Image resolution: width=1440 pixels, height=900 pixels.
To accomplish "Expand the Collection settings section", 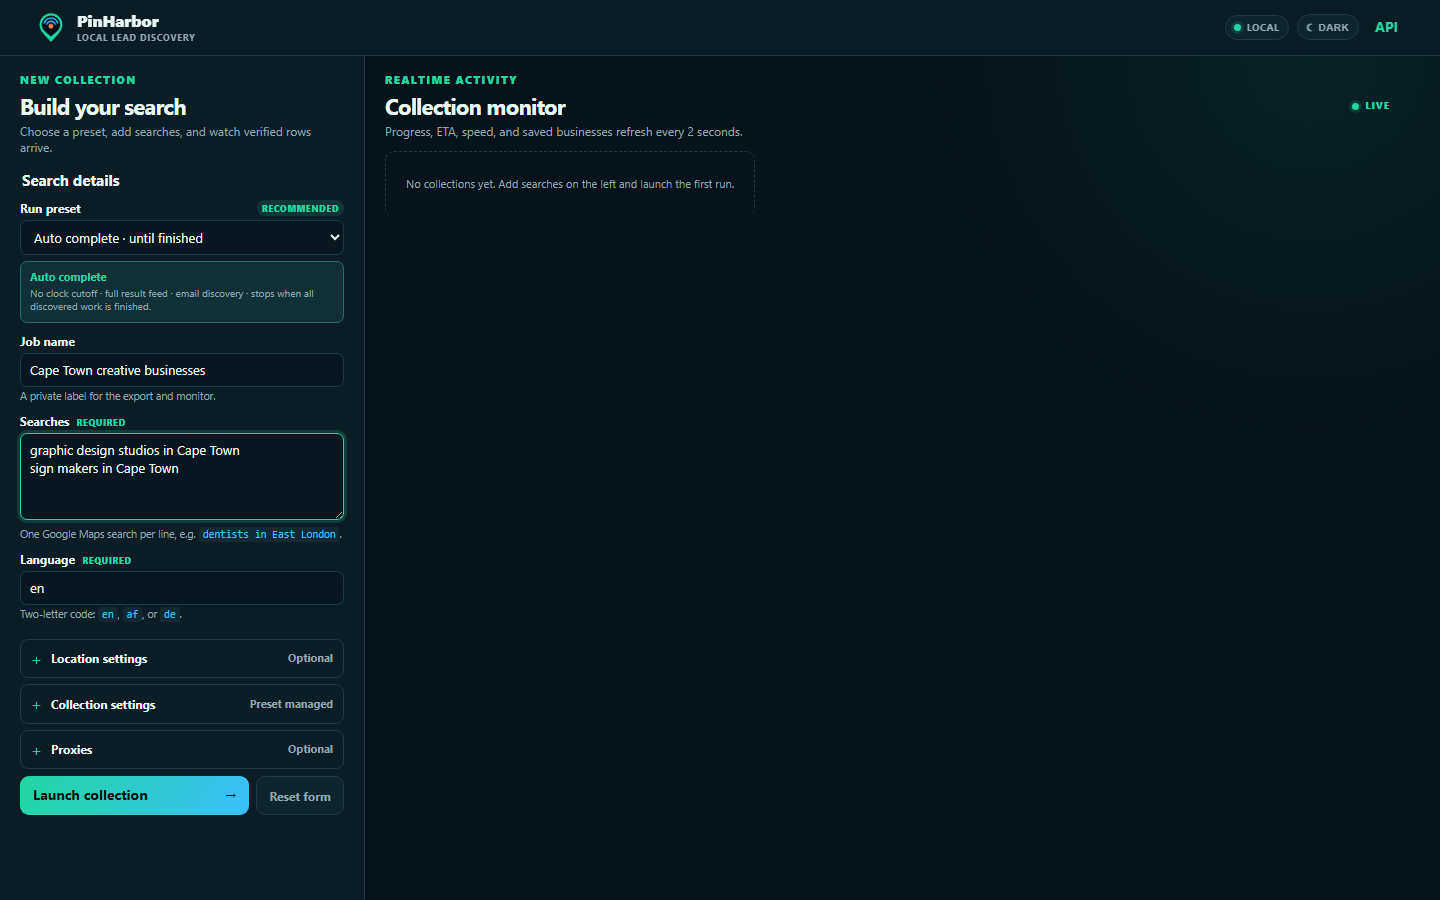I will 182,704.
